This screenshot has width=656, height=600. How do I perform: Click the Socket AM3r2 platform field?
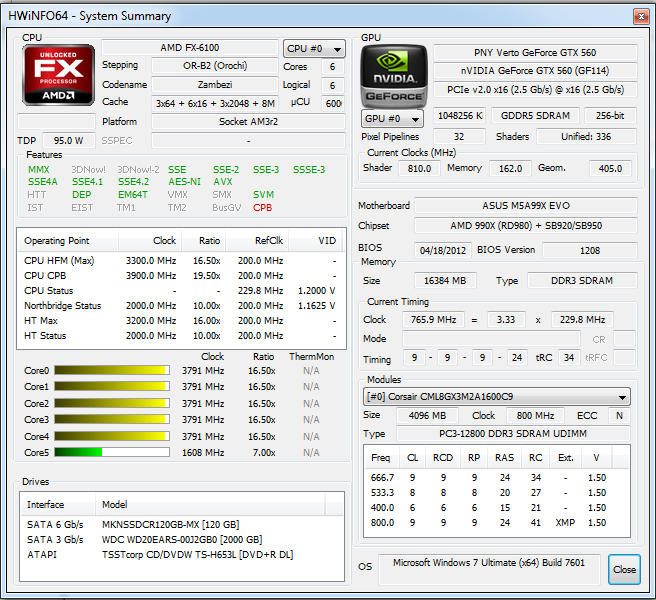[248, 122]
